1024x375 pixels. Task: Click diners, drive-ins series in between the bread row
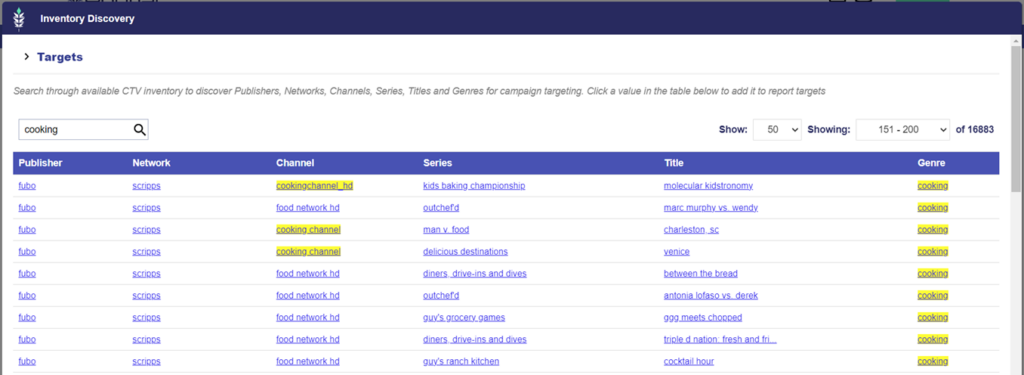tap(475, 274)
